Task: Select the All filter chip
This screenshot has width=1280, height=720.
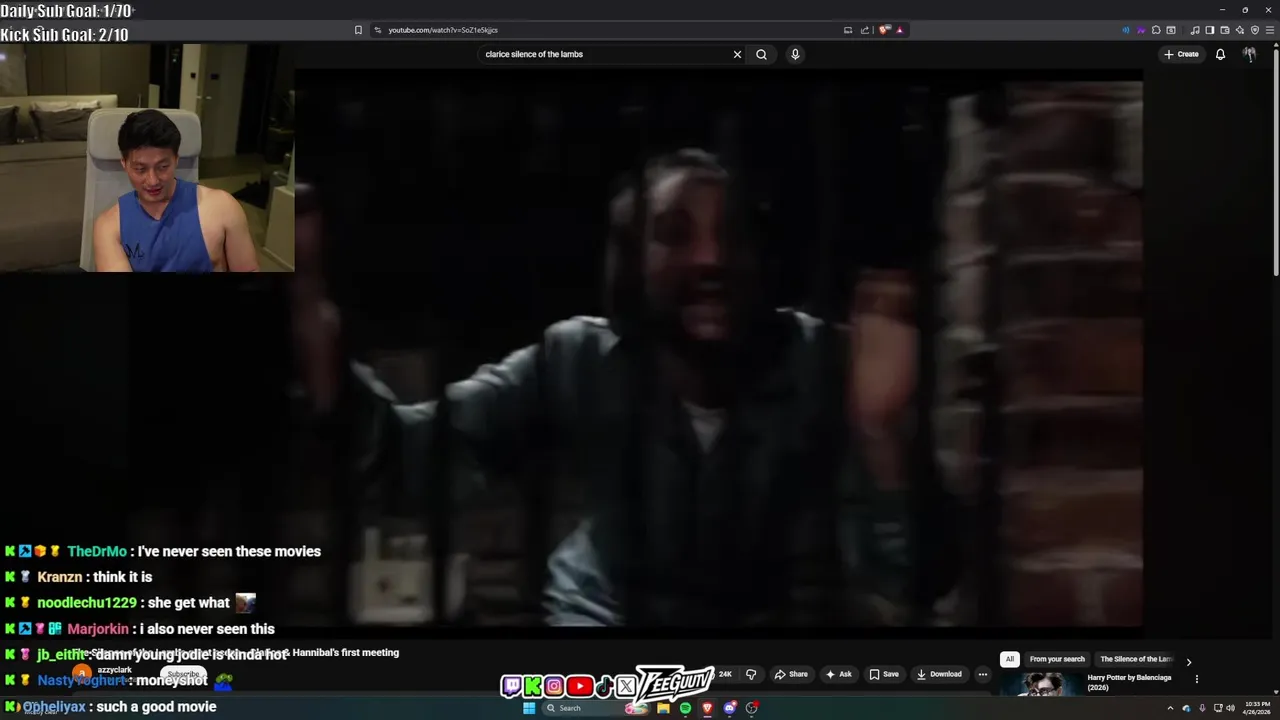Action: pyautogui.click(x=1010, y=659)
